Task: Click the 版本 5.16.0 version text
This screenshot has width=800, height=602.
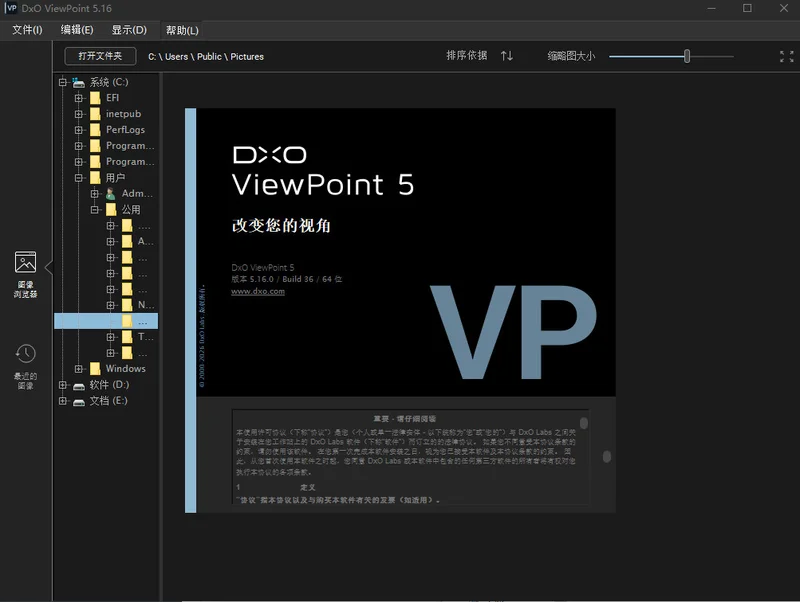Action: (252, 279)
